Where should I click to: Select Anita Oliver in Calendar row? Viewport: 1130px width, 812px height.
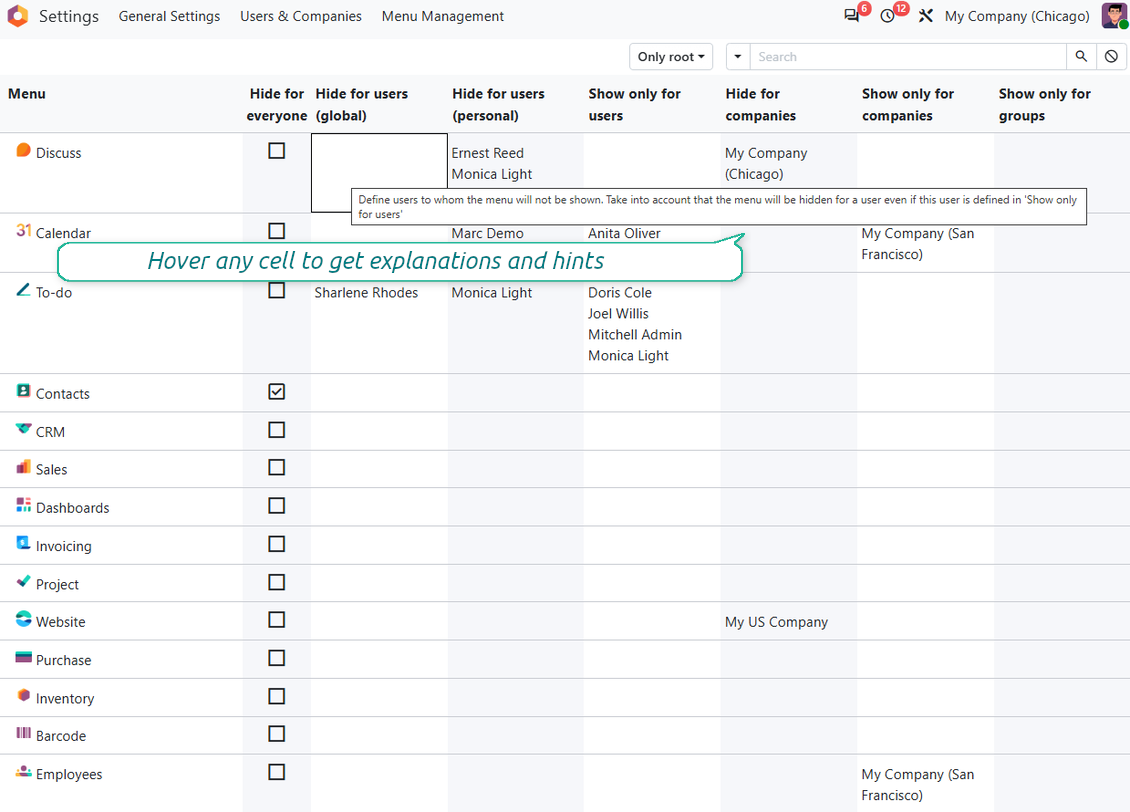point(624,233)
